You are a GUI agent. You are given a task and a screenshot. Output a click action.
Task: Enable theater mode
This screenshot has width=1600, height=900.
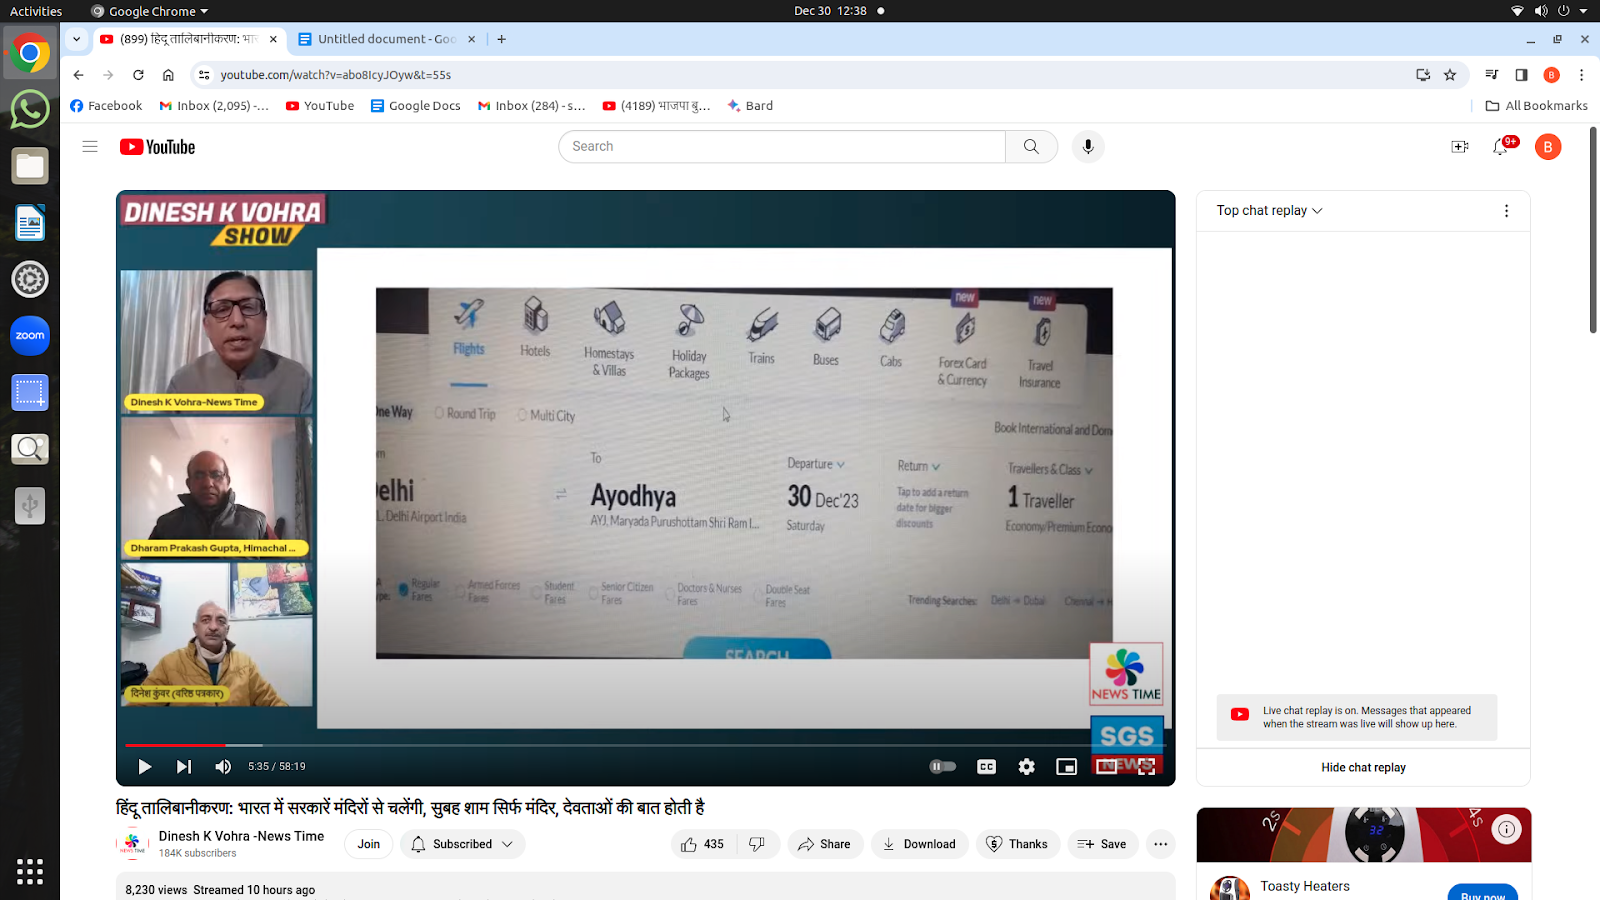point(1106,767)
